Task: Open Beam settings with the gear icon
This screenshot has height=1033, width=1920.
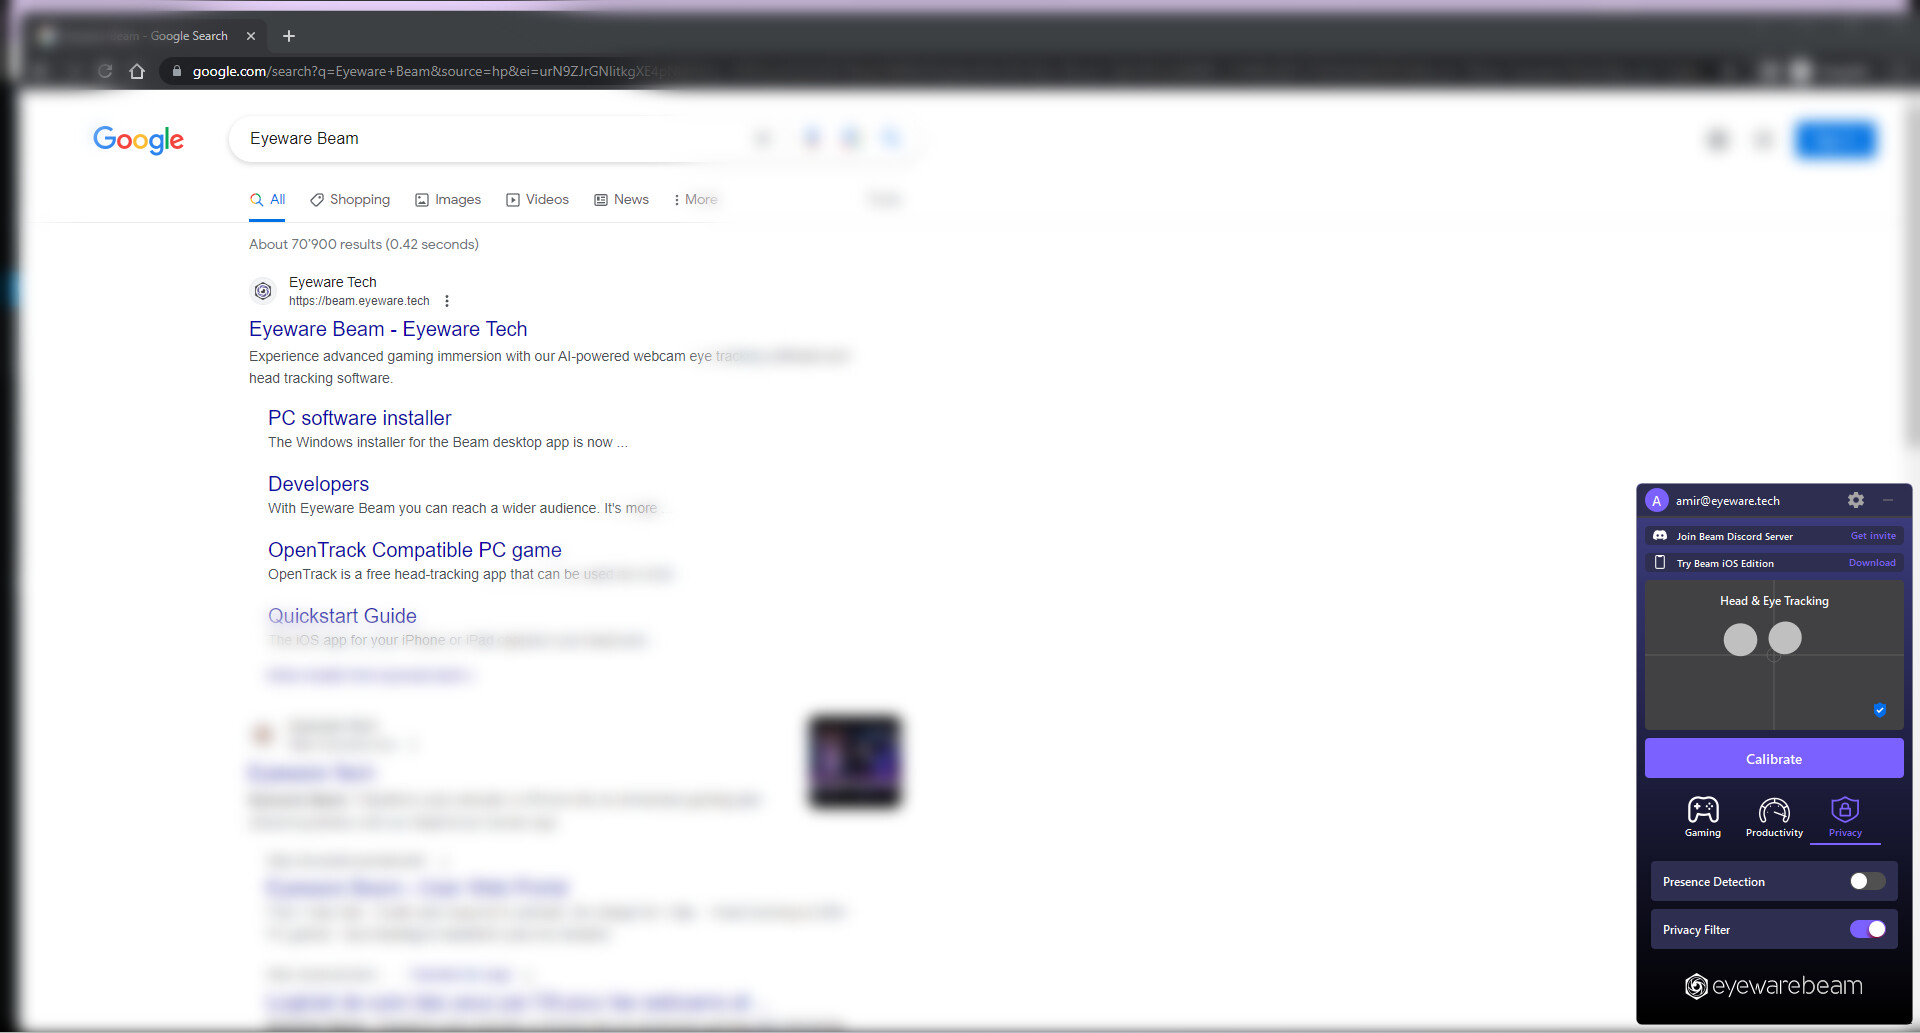Action: click(x=1856, y=500)
